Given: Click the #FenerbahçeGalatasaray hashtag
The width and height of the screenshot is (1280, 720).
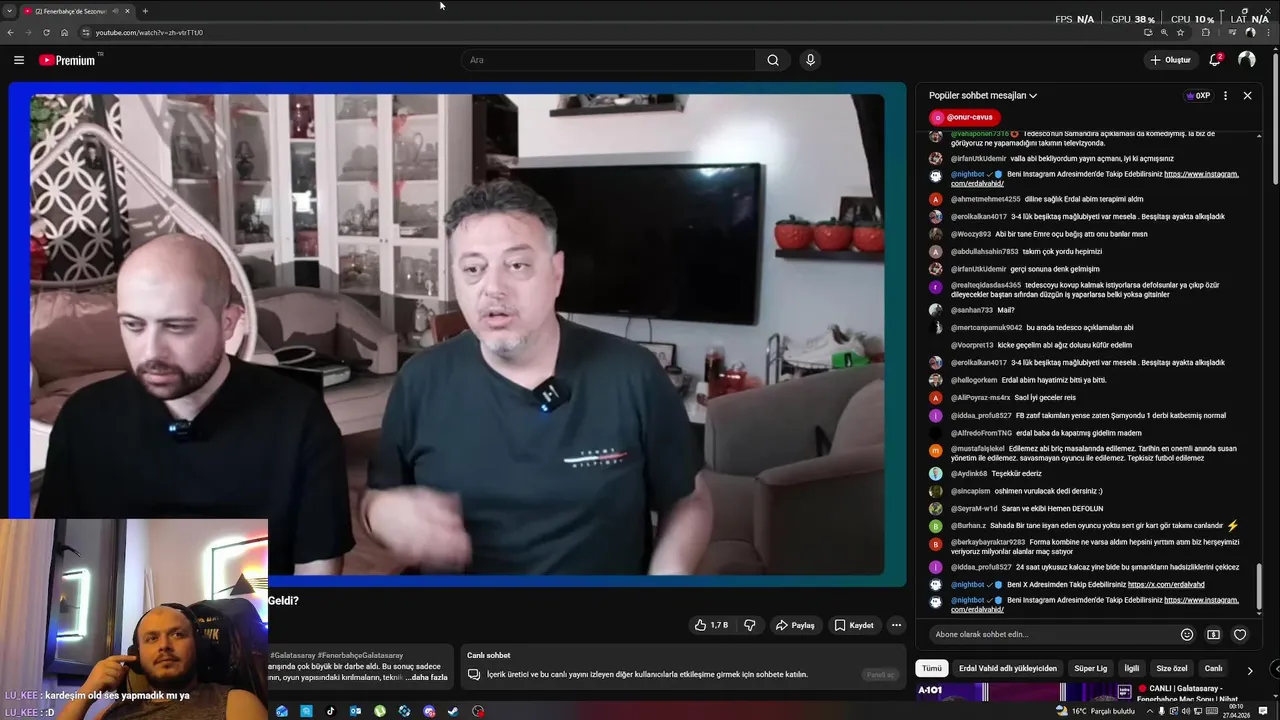Looking at the screenshot, I should 360,655.
